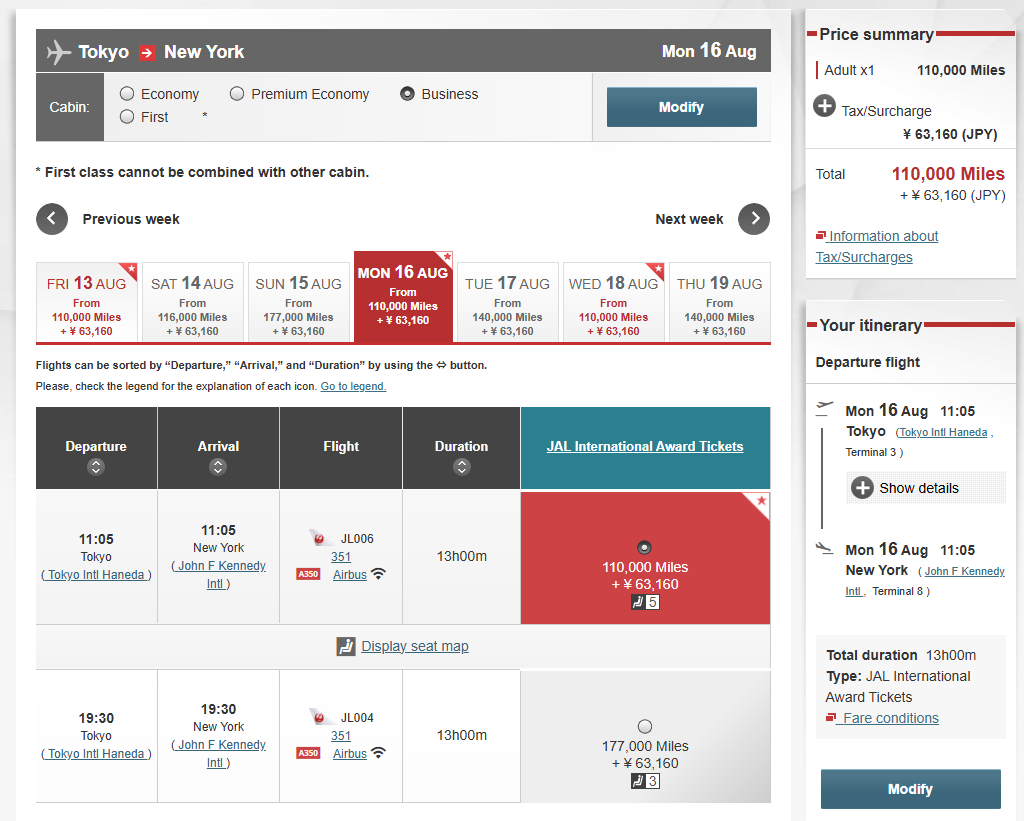This screenshot has width=1024, height=821.
Task: Expand Tax/Surcharge plus icon in Price summary
Action: 824,106
